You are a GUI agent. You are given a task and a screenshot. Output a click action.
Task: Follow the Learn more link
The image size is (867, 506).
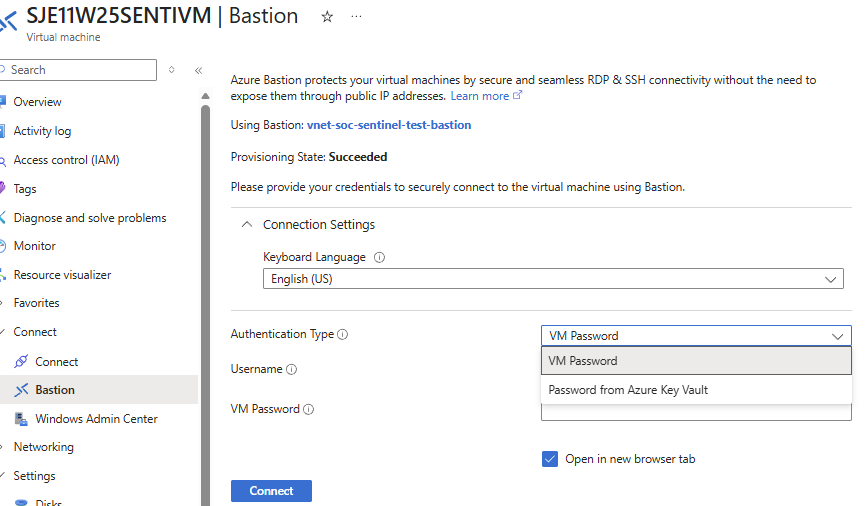point(479,96)
